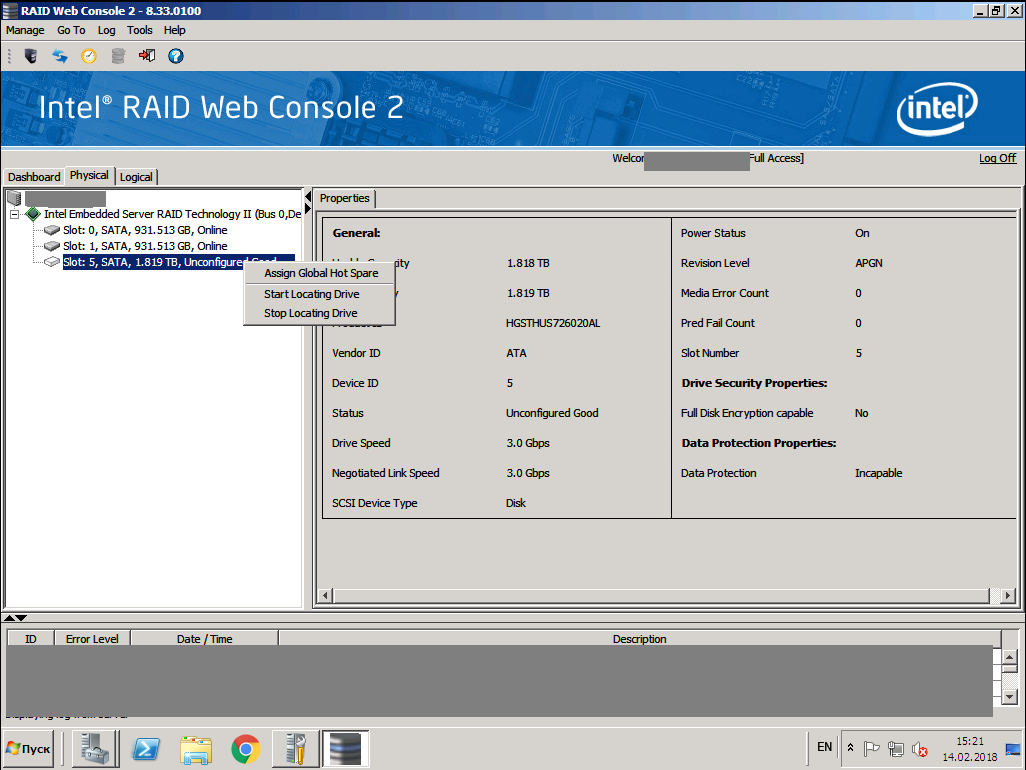
Task: Click the RAID Web Console taskbar icon
Action: click(345, 749)
